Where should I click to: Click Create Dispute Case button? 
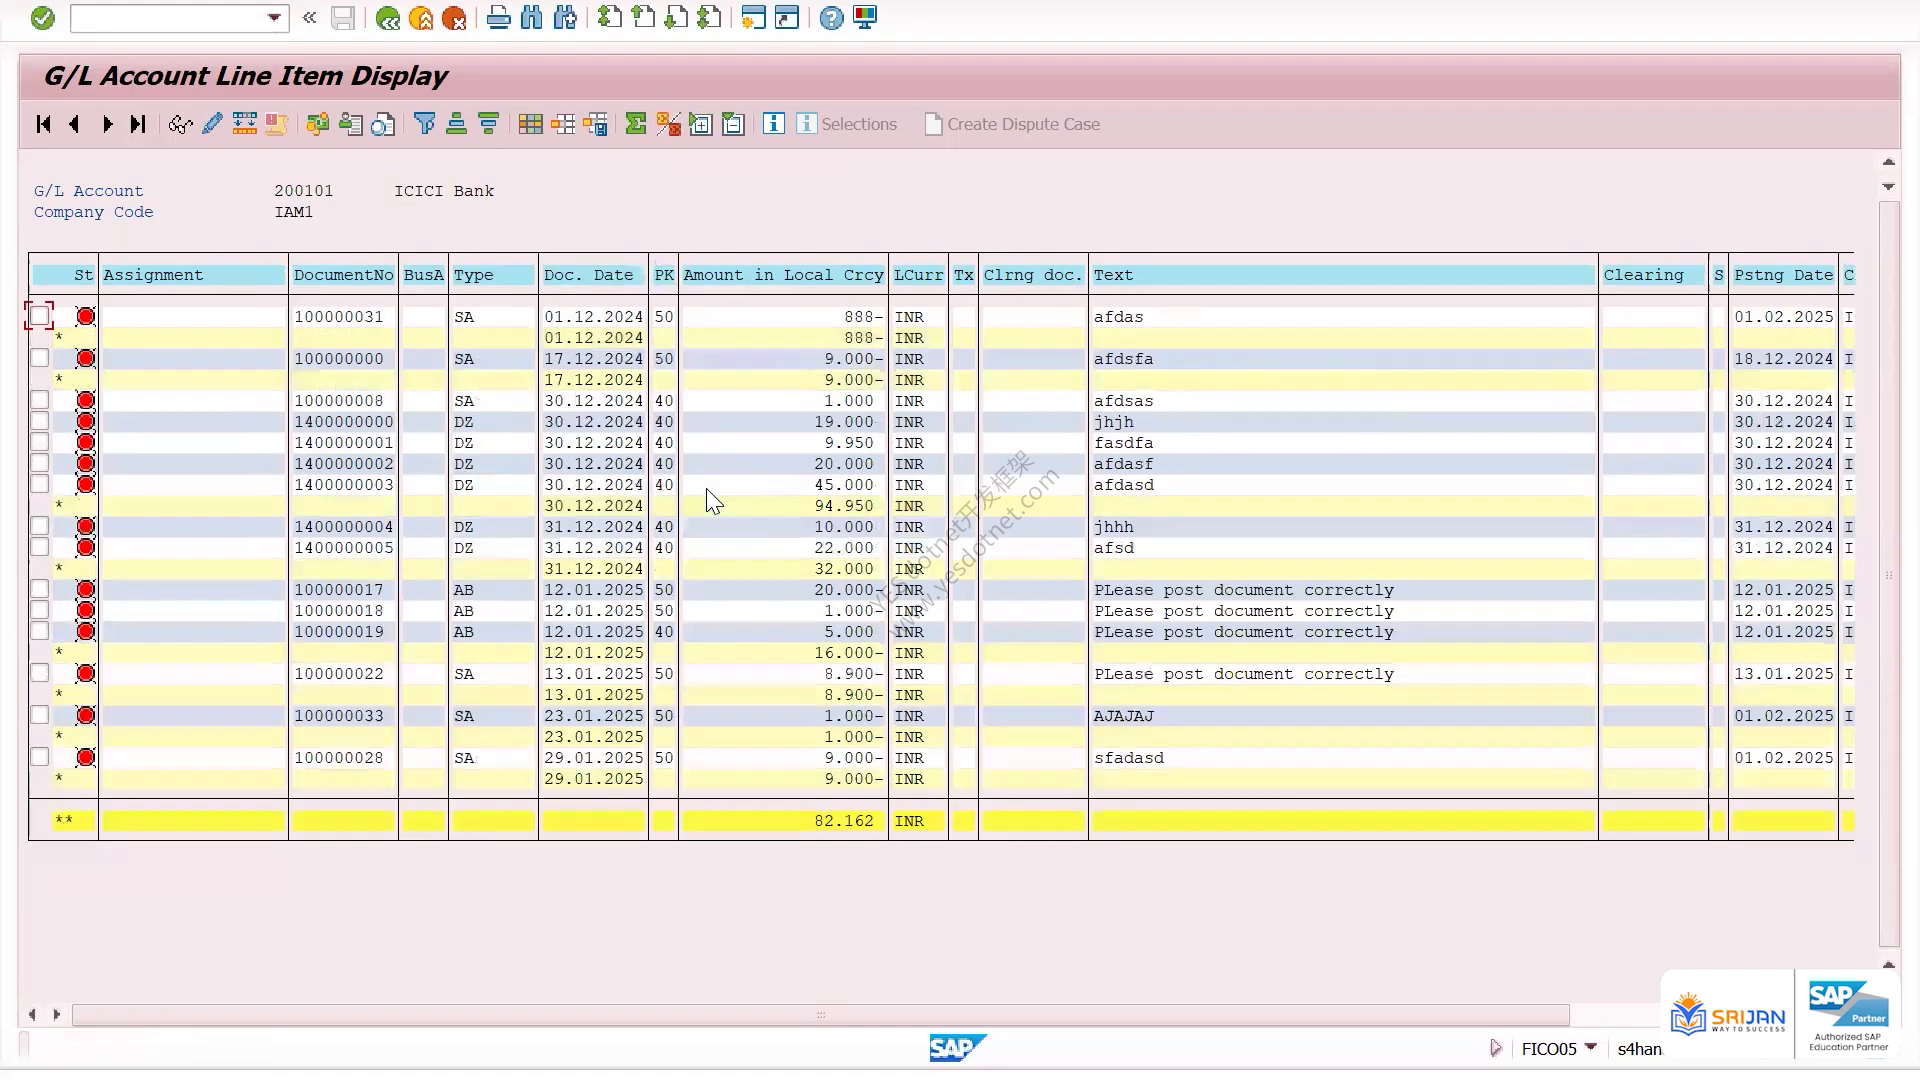tap(1012, 124)
